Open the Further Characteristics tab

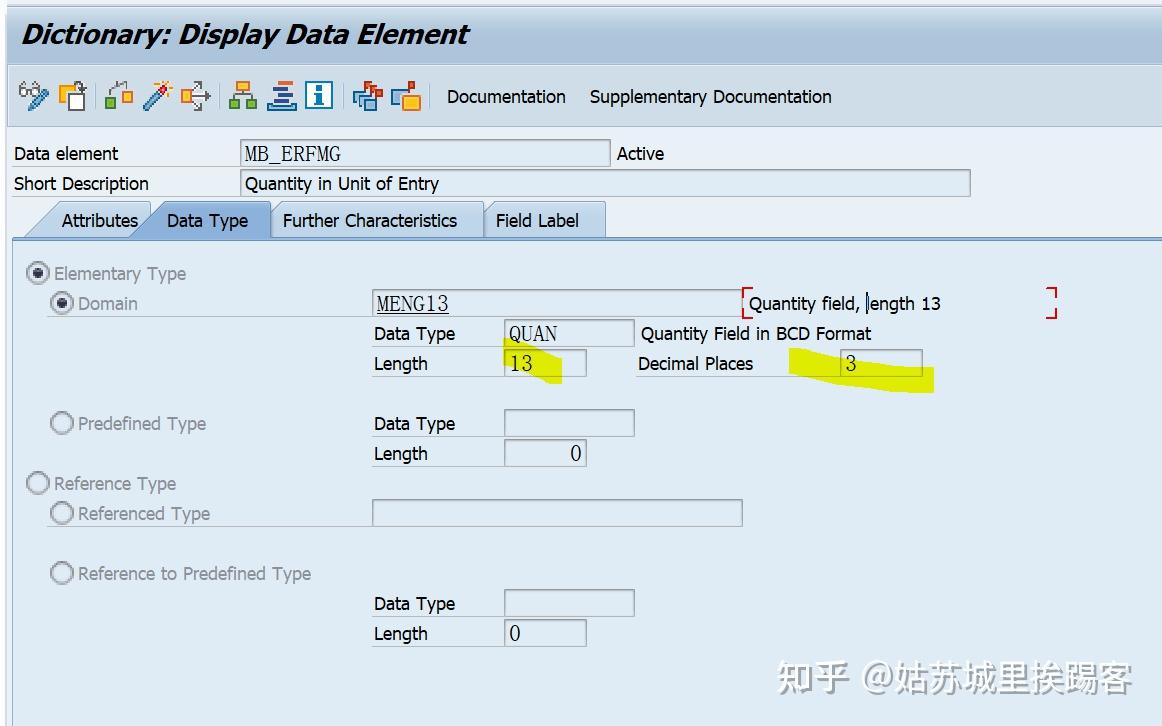coord(377,220)
